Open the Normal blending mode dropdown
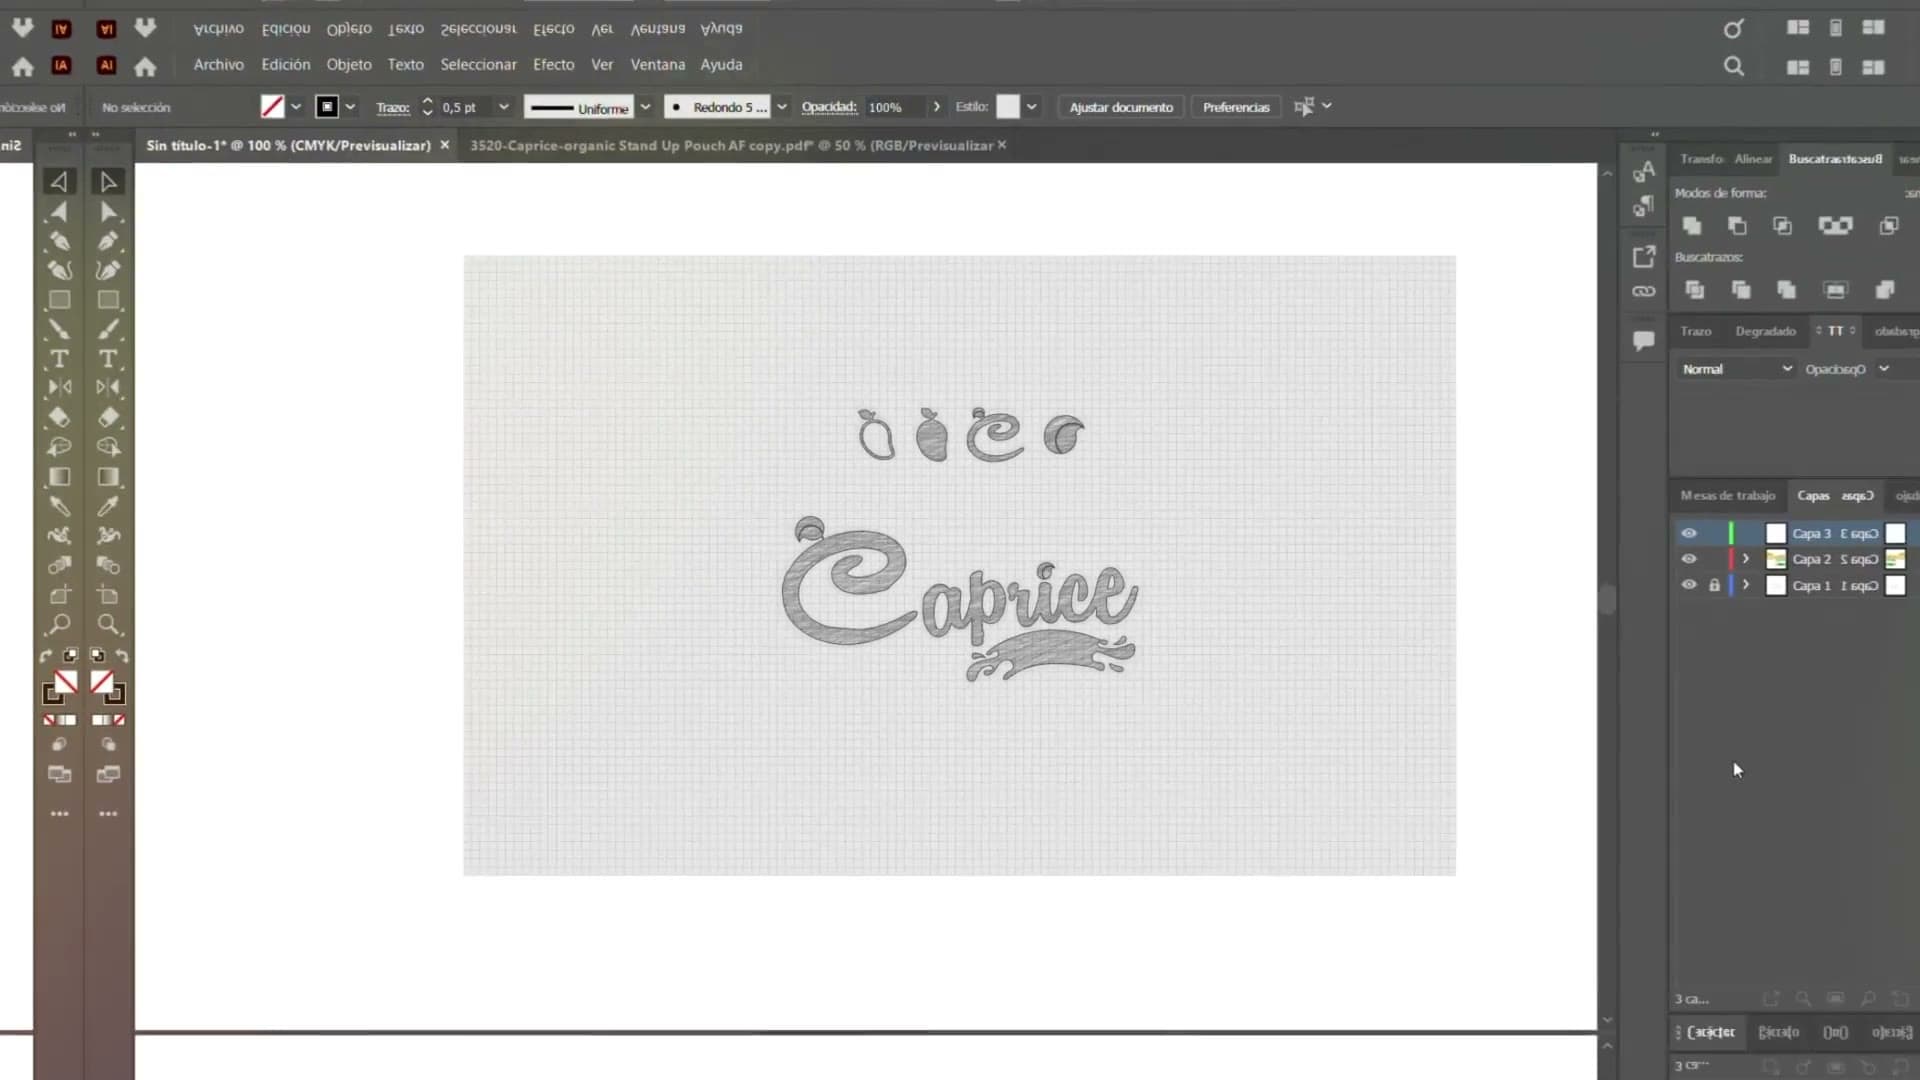This screenshot has height=1080, width=1920. 1737,369
